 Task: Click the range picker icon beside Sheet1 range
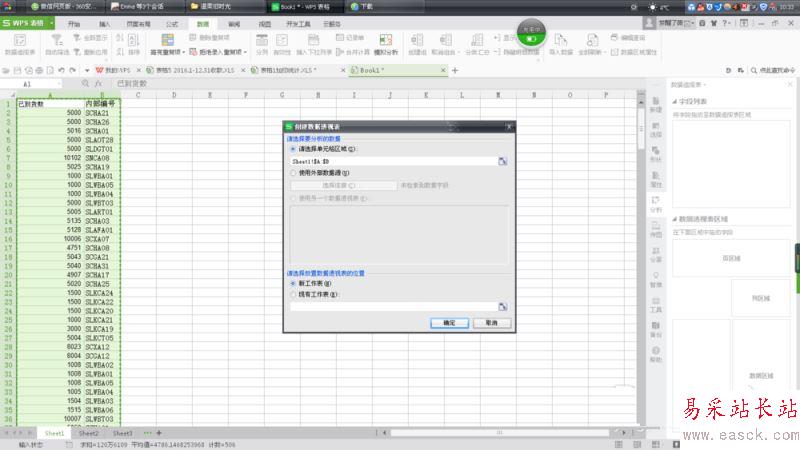point(503,161)
